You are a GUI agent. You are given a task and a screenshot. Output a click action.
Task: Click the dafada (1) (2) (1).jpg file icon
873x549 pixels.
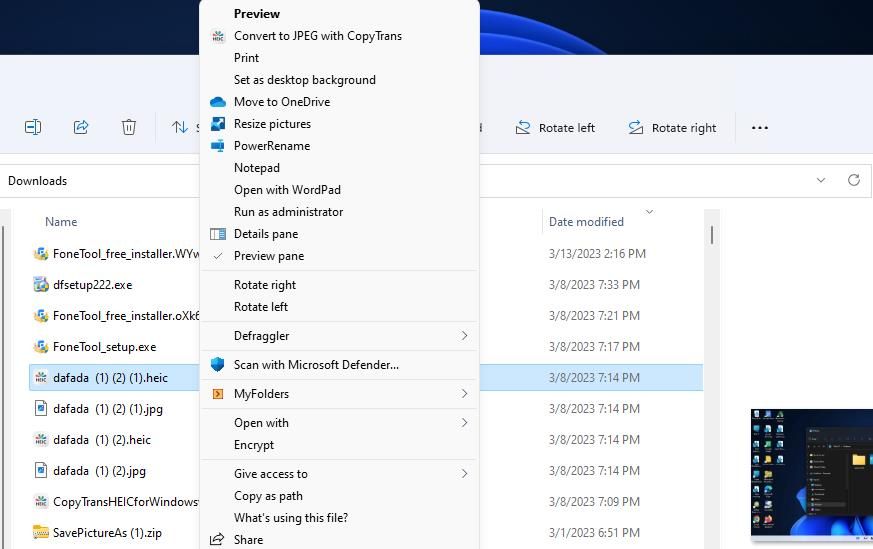coord(41,409)
